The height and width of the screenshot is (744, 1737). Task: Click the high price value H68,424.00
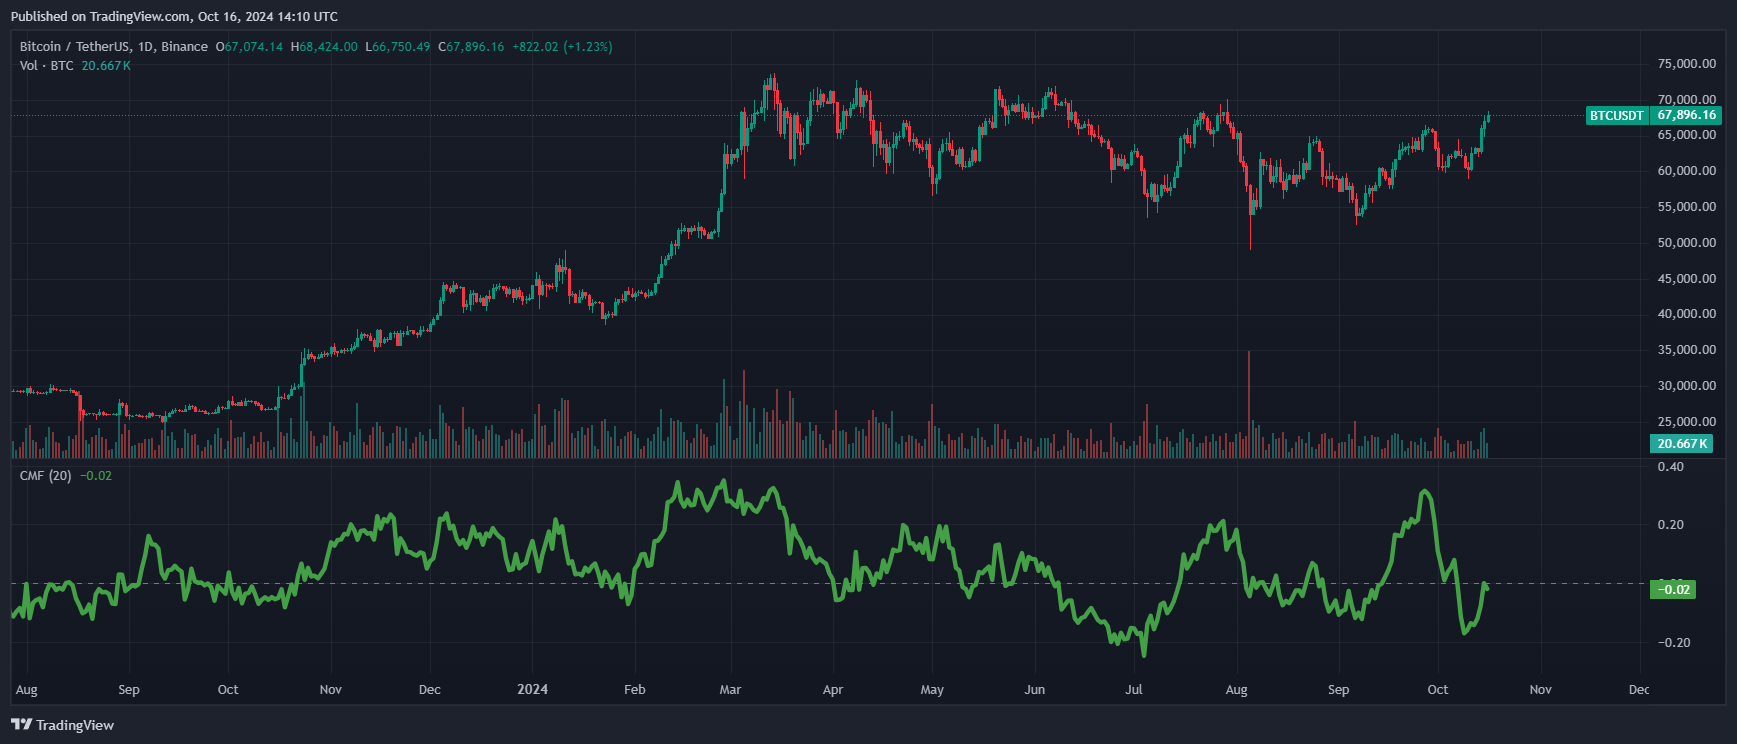(x=324, y=47)
